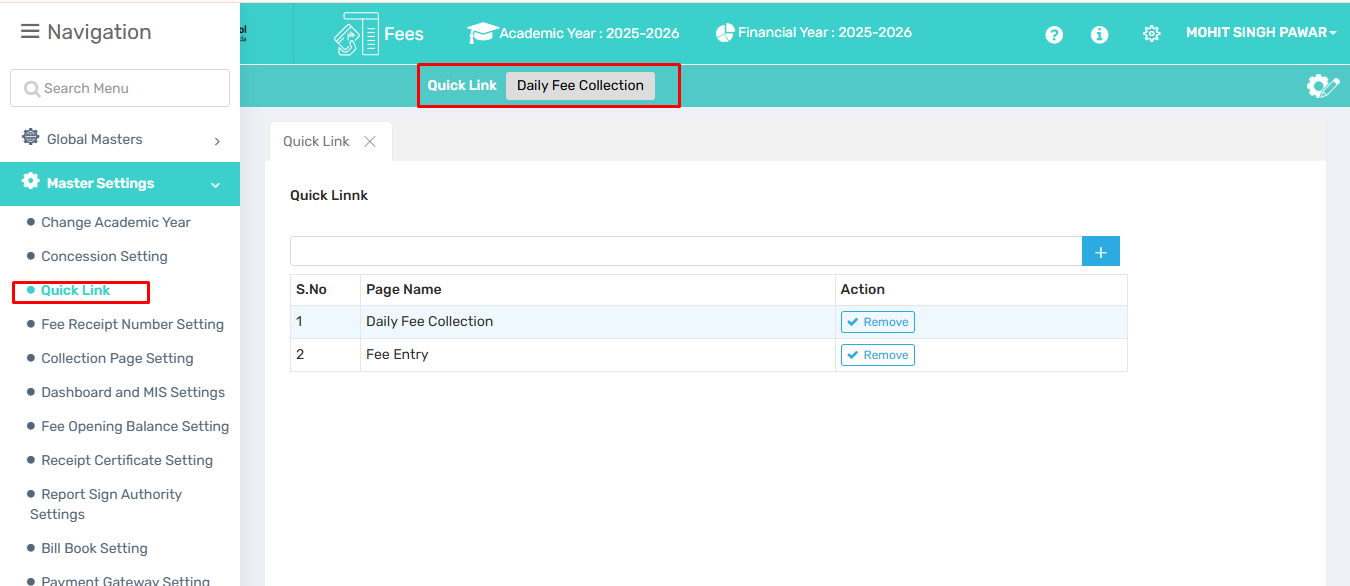
Task: Click the Global Masters gear icon
Action: 30,138
